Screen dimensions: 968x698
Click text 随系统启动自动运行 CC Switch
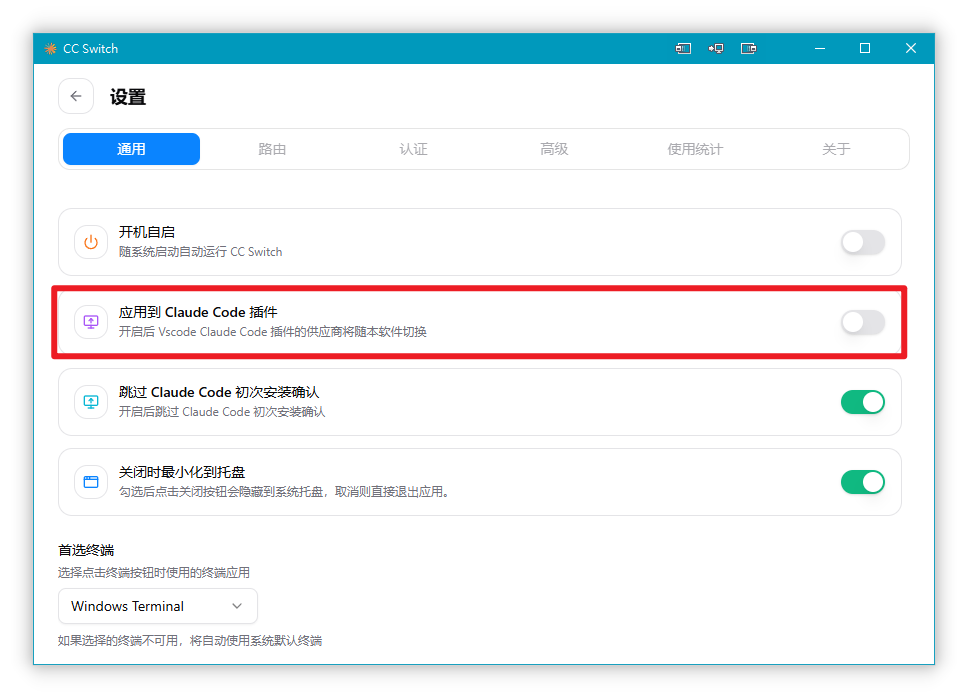pyautogui.click(x=201, y=252)
